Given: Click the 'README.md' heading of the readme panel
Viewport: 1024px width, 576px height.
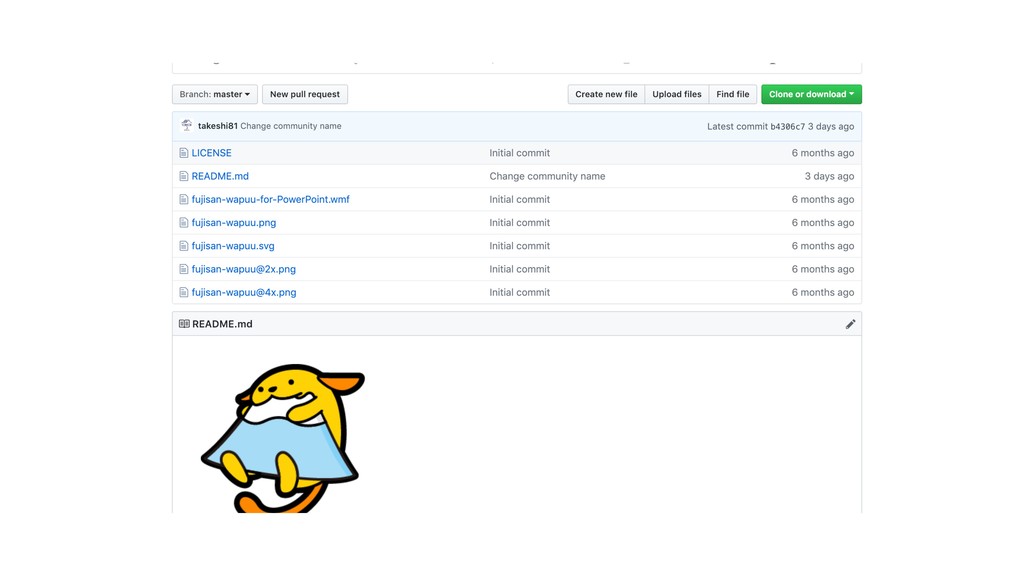Looking at the screenshot, I should [222, 324].
